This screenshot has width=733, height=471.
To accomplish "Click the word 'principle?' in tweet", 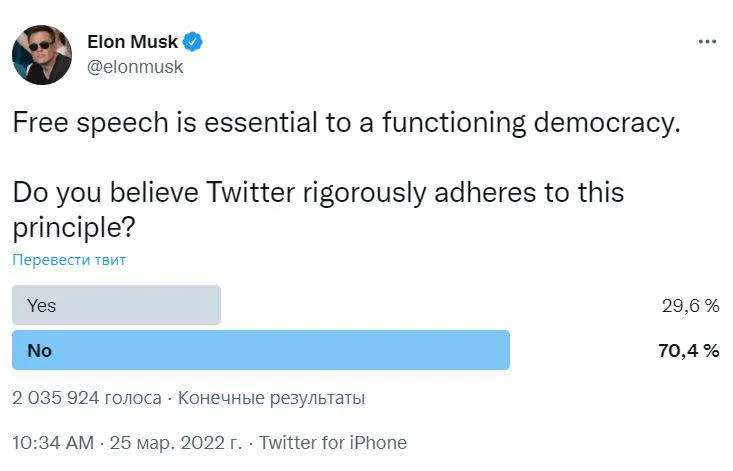I will click(x=74, y=228).
